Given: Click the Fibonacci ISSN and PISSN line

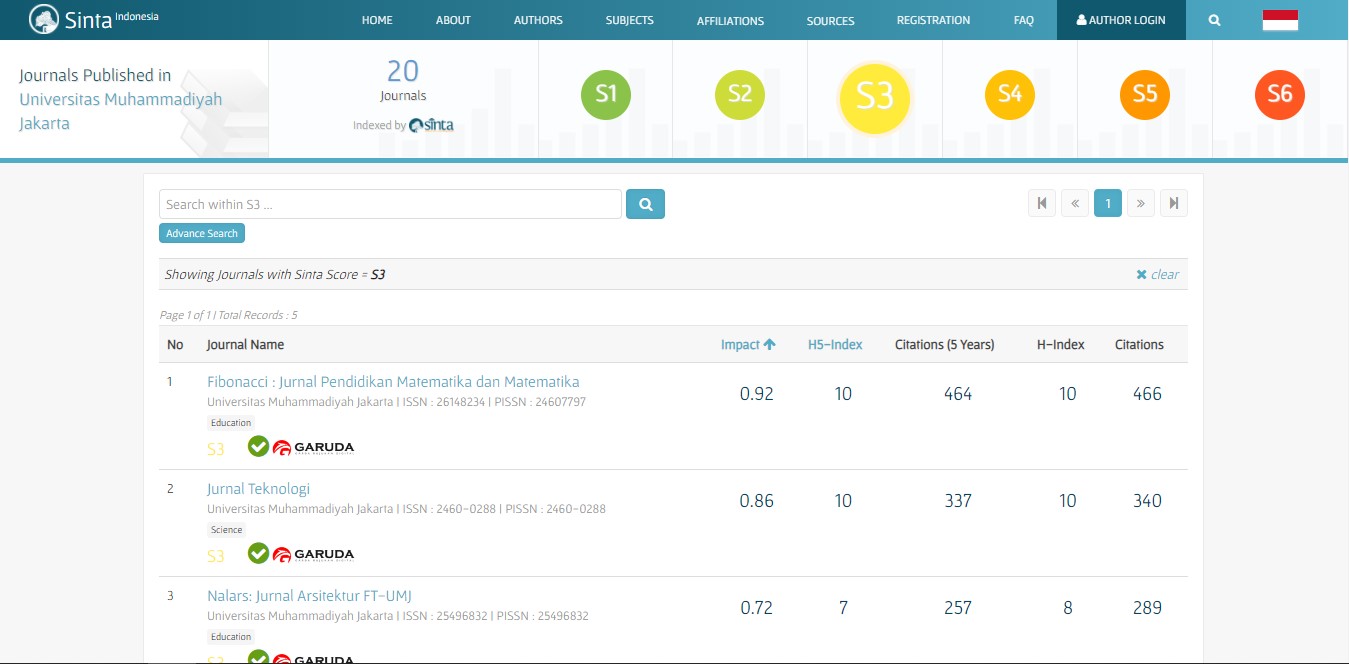Looking at the screenshot, I should click(x=396, y=402).
